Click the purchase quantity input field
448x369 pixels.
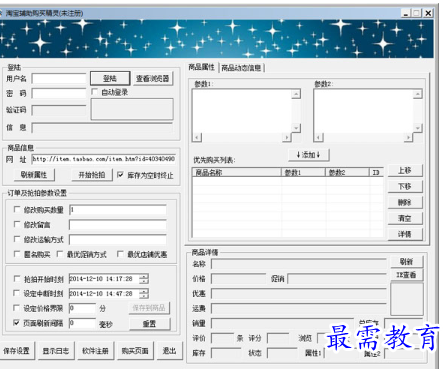click(x=118, y=210)
